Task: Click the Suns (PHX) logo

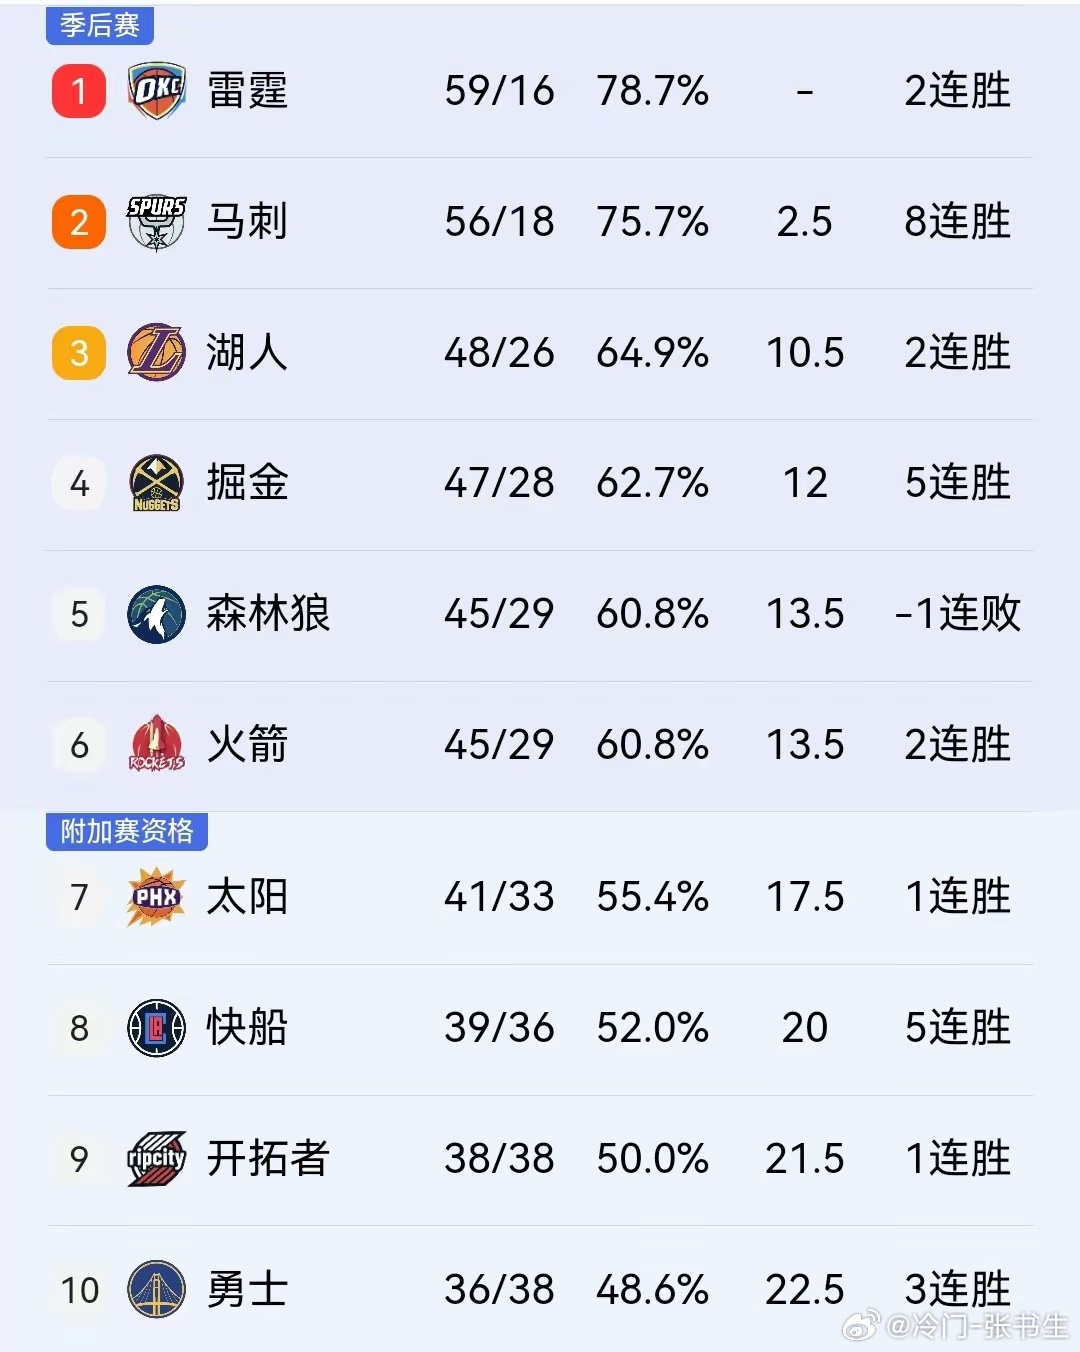Action: [x=155, y=897]
